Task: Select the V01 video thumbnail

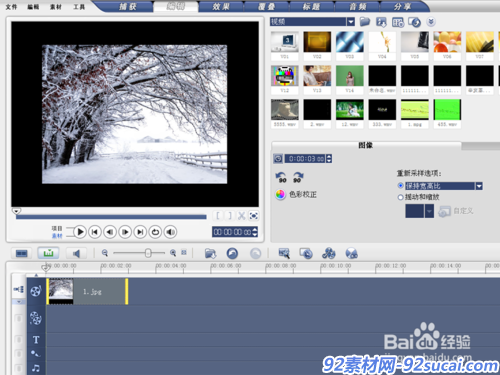Action: pos(285,46)
